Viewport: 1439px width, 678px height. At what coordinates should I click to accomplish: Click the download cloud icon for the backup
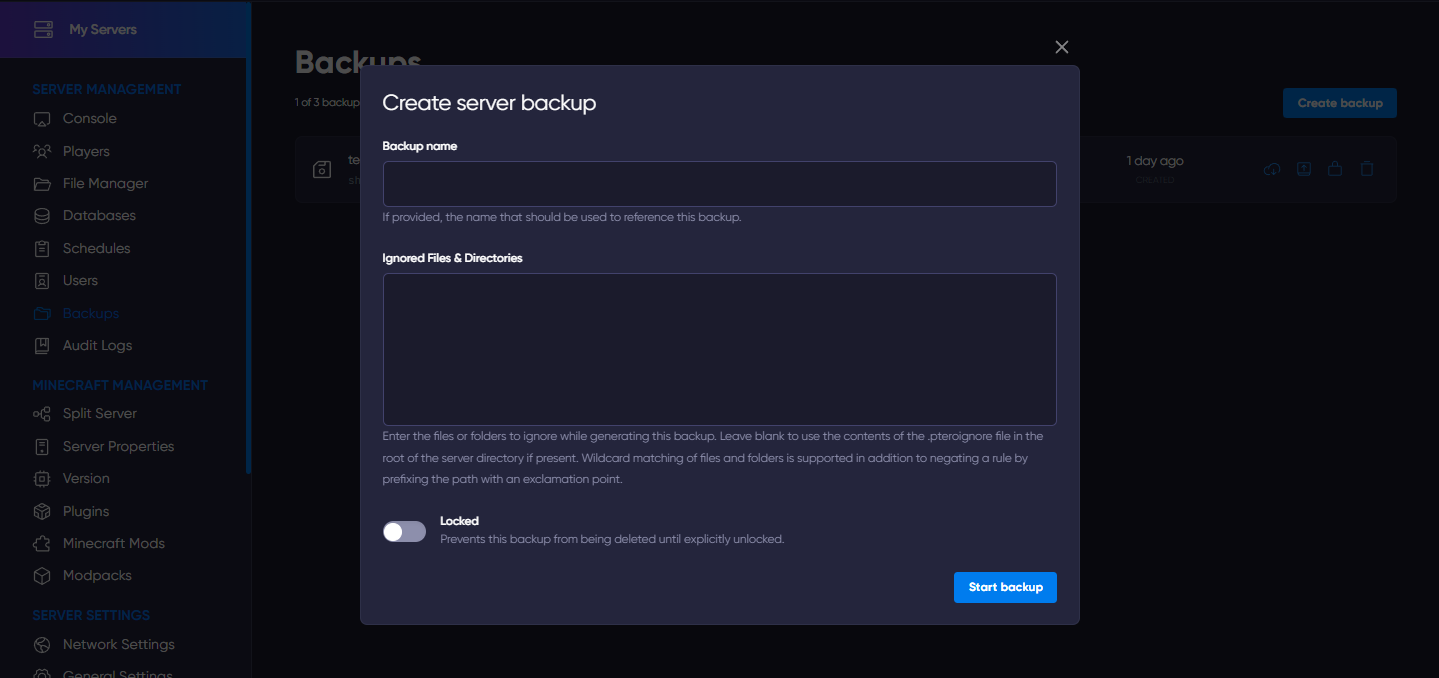pyautogui.click(x=1272, y=169)
